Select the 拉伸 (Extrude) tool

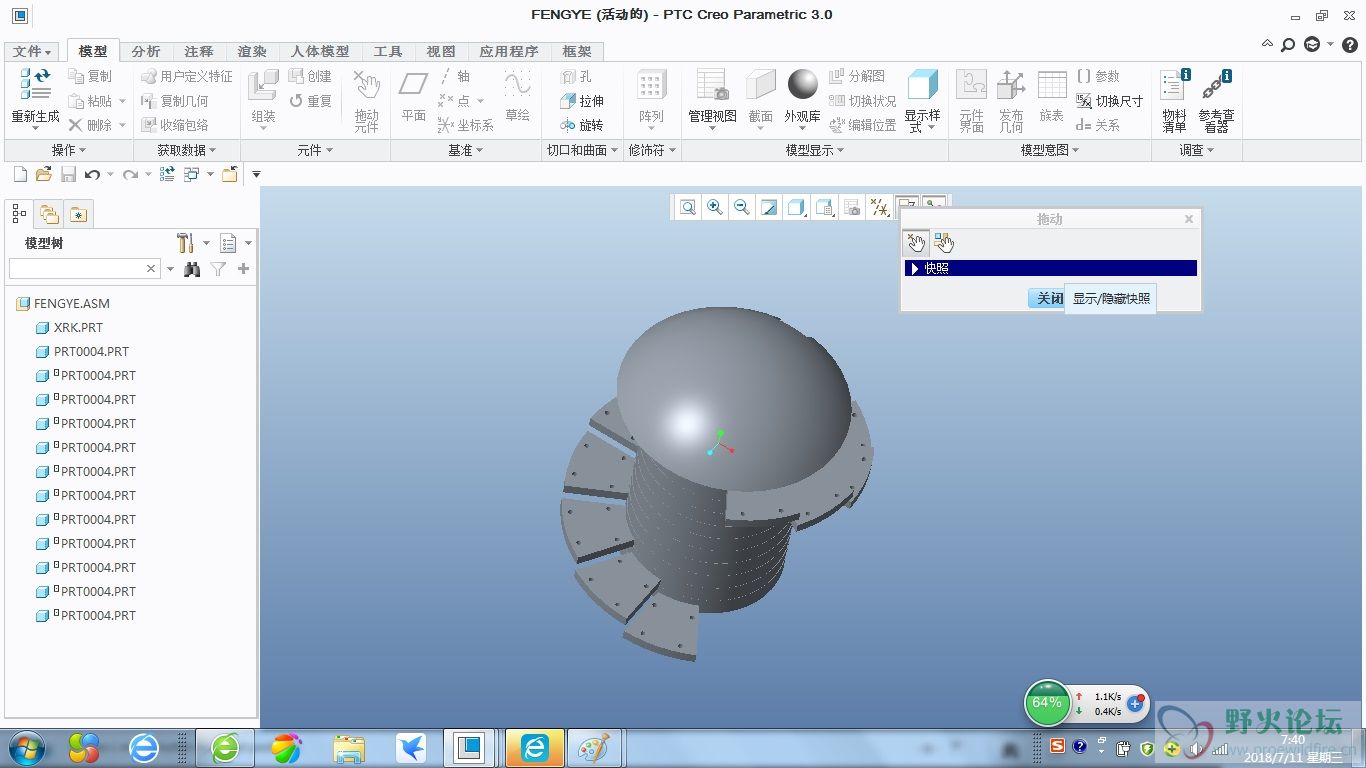581,101
